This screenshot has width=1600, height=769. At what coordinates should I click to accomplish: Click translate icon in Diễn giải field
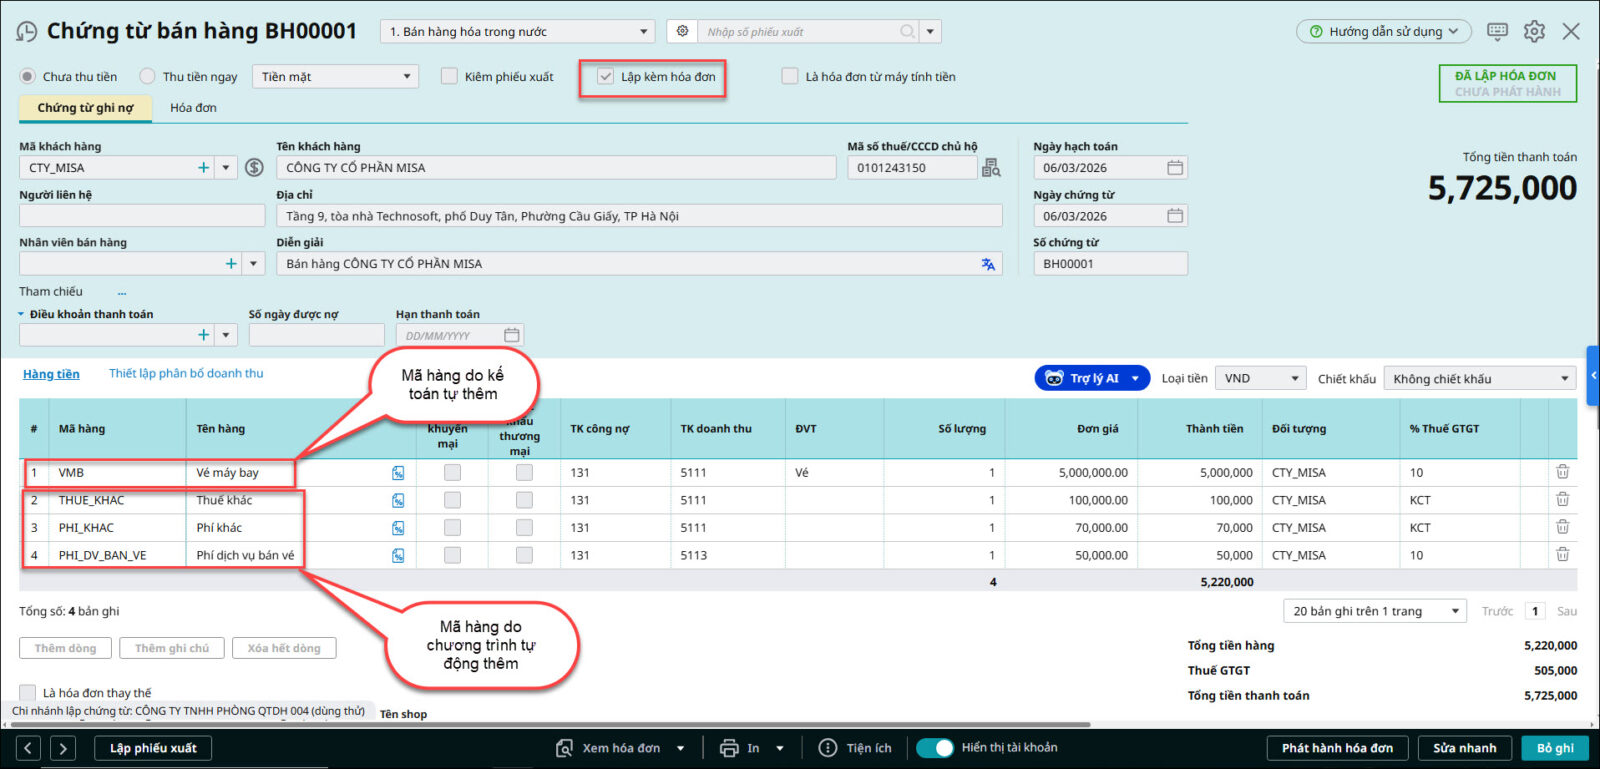pyautogui.click(x=988, y=264)
